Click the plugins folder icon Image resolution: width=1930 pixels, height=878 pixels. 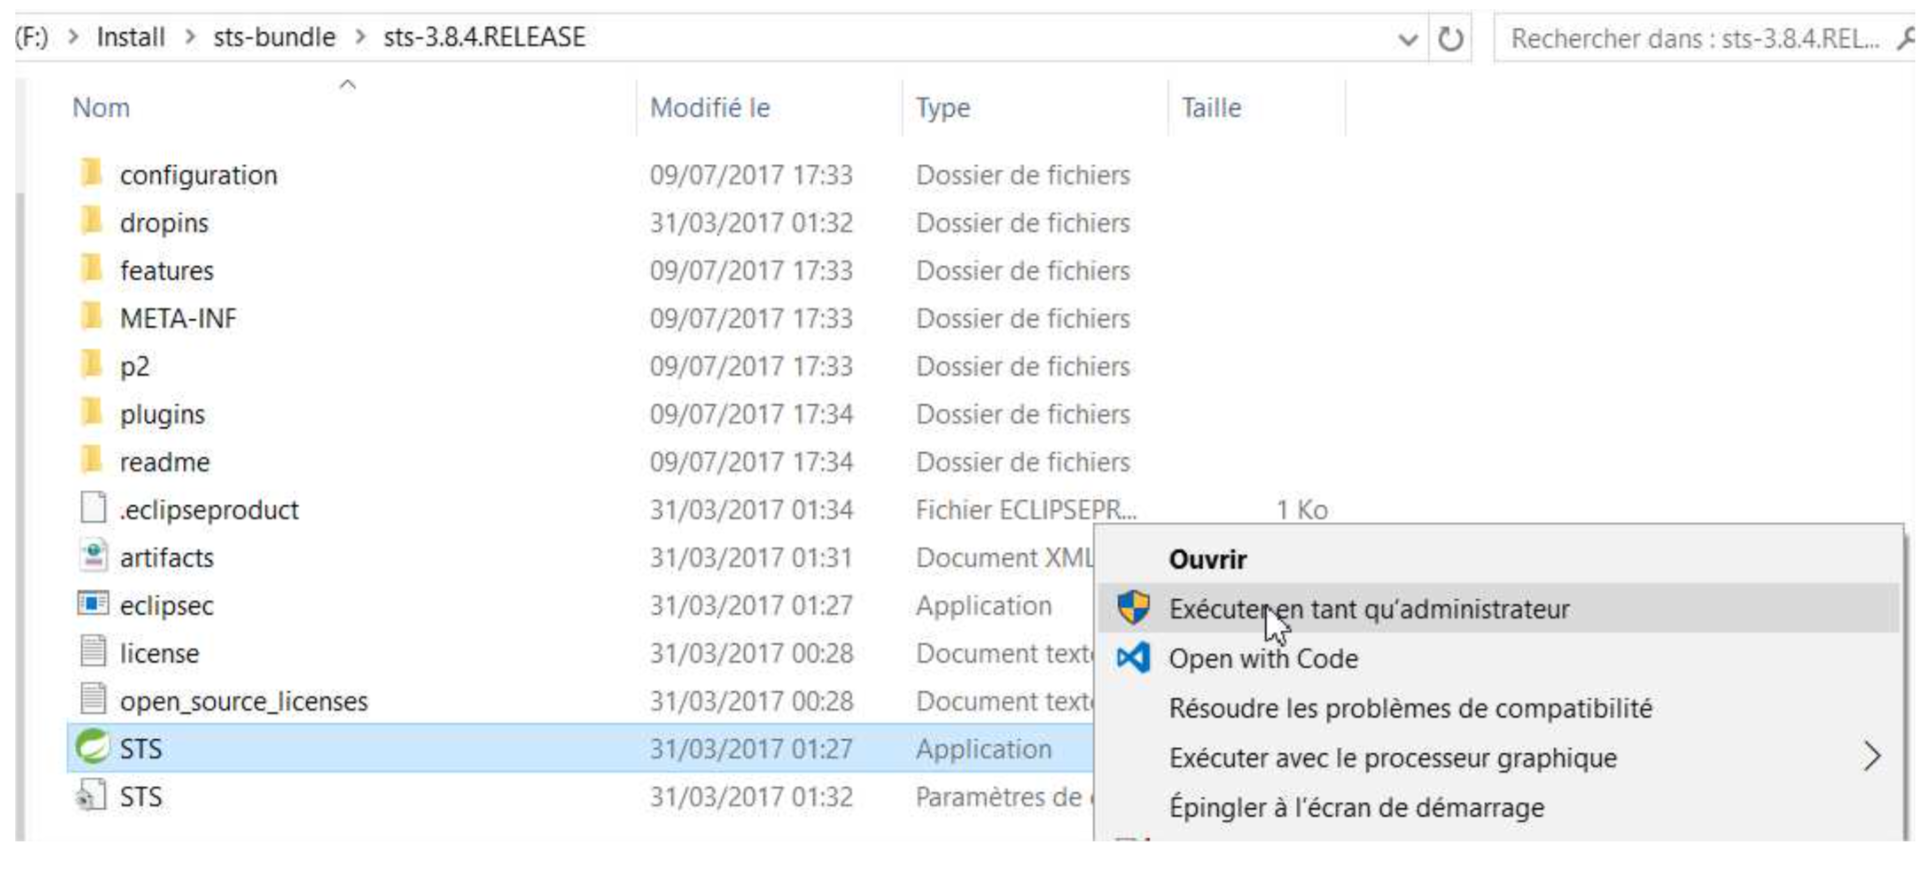pyautogui.click(x=91, y=412)
